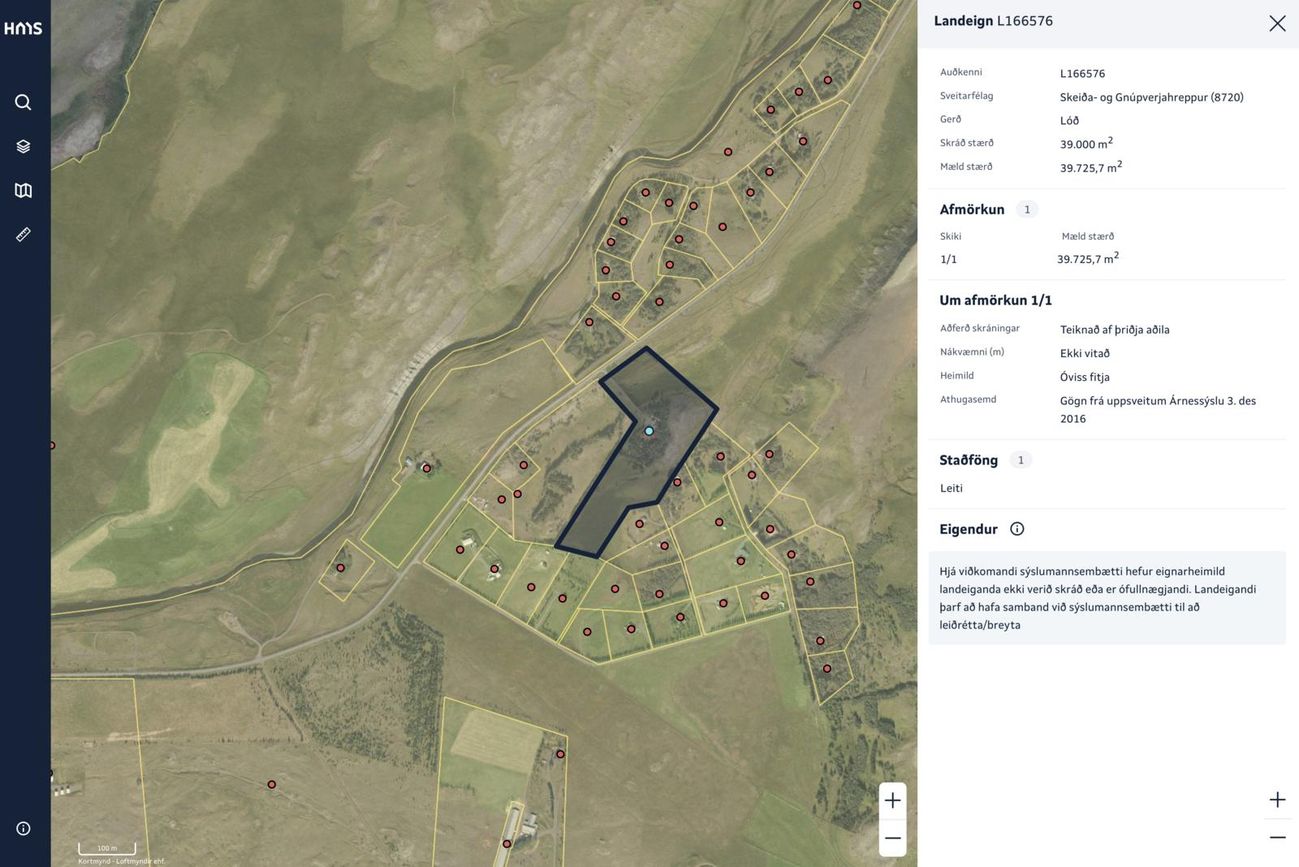Expand the Afmörkun section heading

tap(972, 209)
